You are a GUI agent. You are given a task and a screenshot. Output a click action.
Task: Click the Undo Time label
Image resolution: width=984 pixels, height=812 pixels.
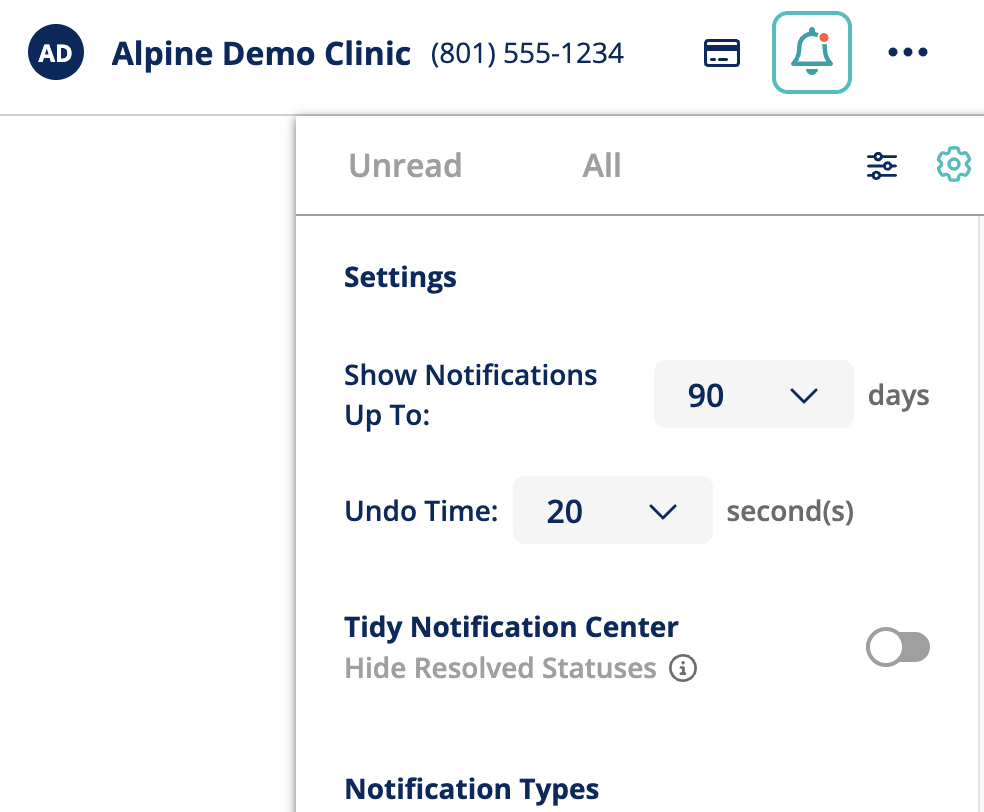coord(422,511)
